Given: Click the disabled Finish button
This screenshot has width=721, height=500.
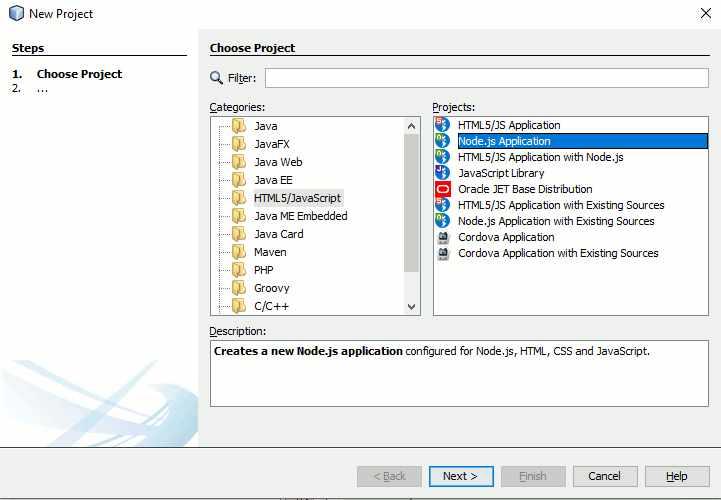Looking at the screenshot, I should (x=533, y=476).
